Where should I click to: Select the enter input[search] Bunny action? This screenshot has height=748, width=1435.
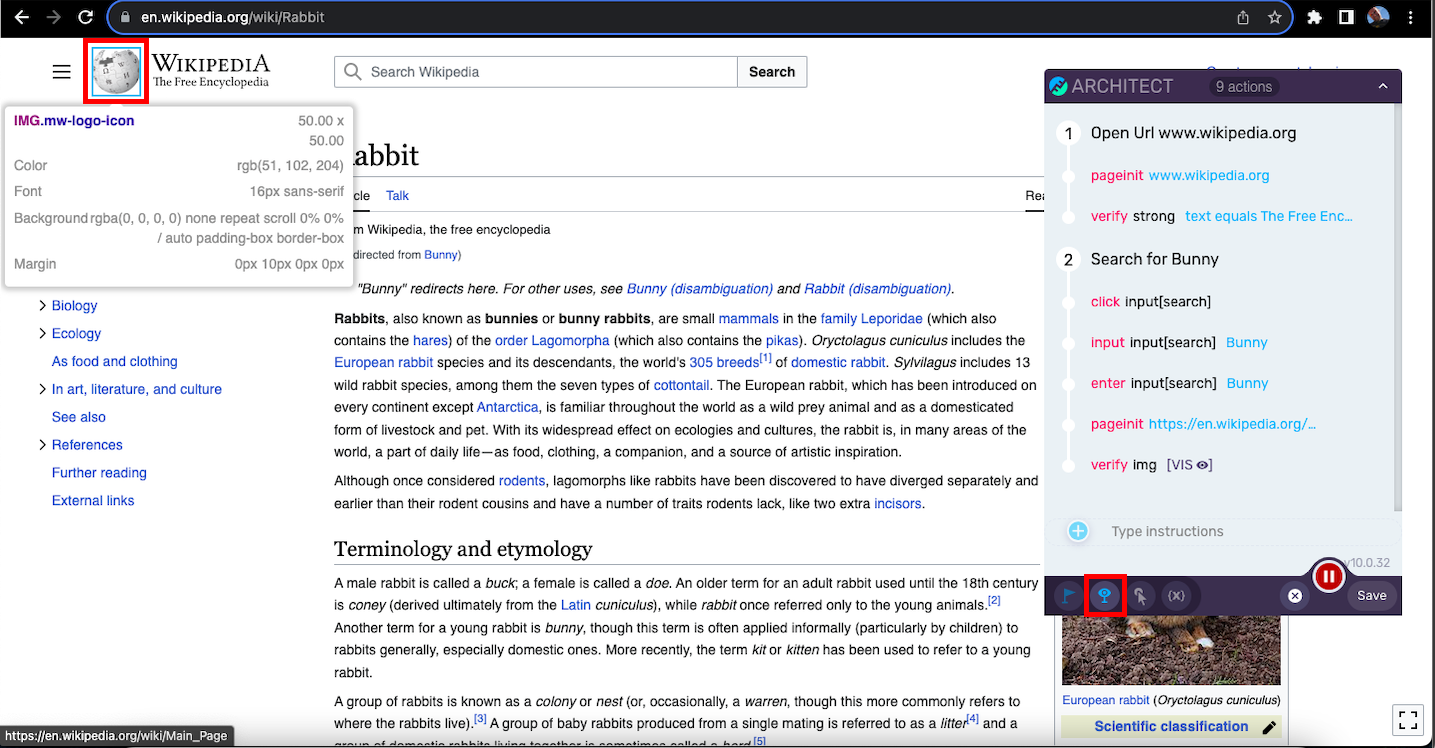tap(1179, 384)
